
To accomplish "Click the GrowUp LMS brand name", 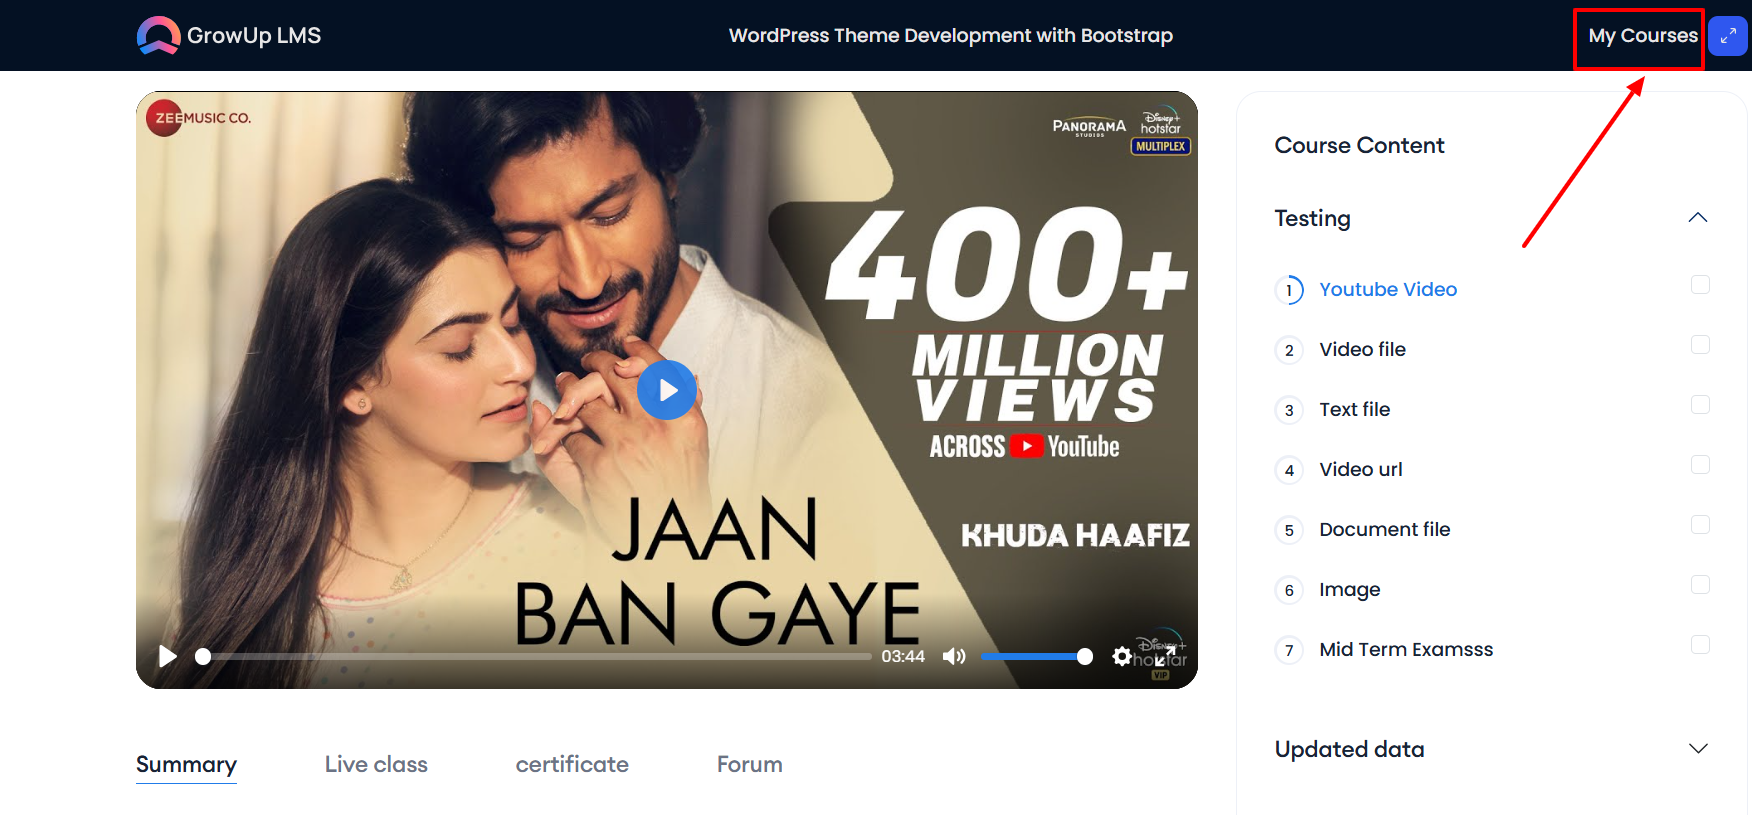I will [x=254, y=36].
